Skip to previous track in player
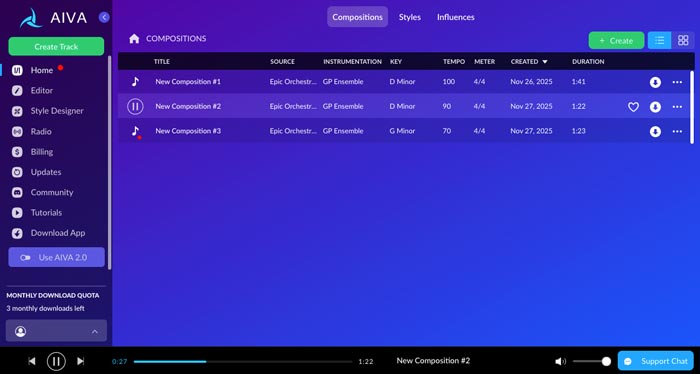This screenshot has height=374, width=700. [x=32, y=361]
